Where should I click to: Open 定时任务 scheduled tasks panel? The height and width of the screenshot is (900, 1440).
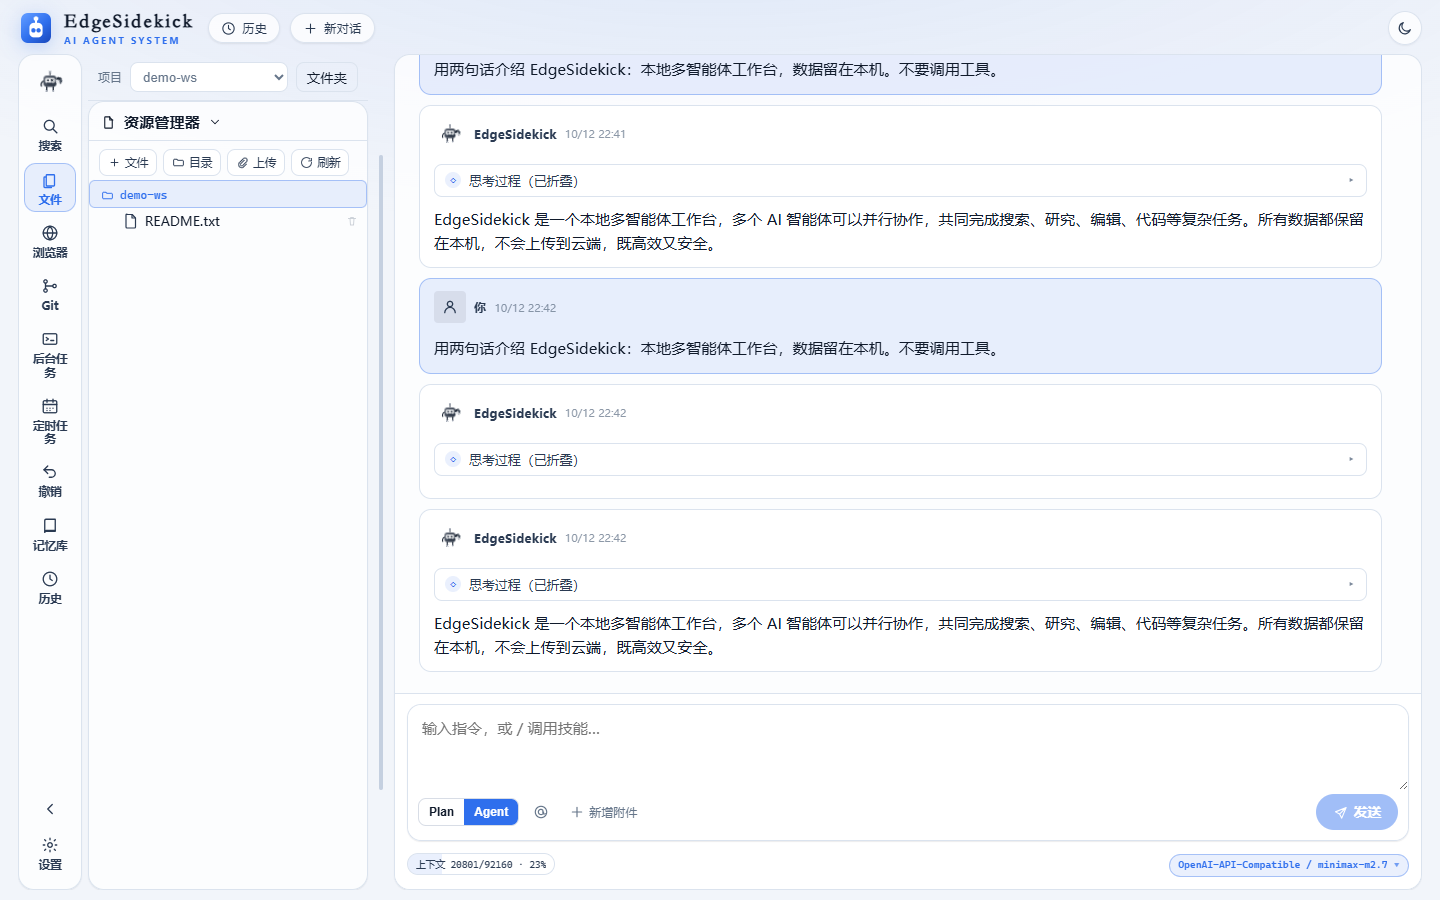pos(50,421)
